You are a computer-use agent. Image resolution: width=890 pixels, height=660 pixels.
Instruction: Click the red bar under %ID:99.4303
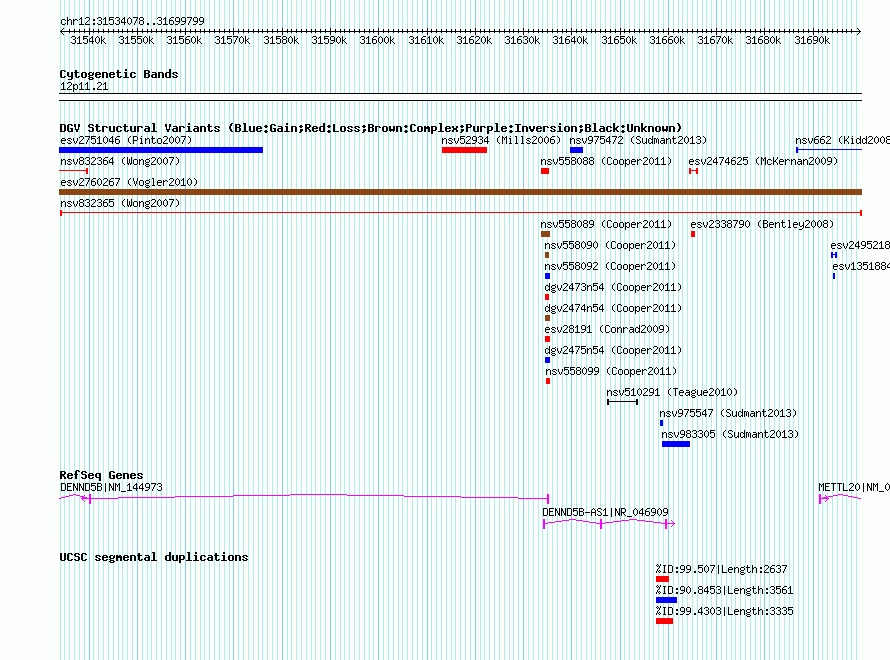point(664,621)
